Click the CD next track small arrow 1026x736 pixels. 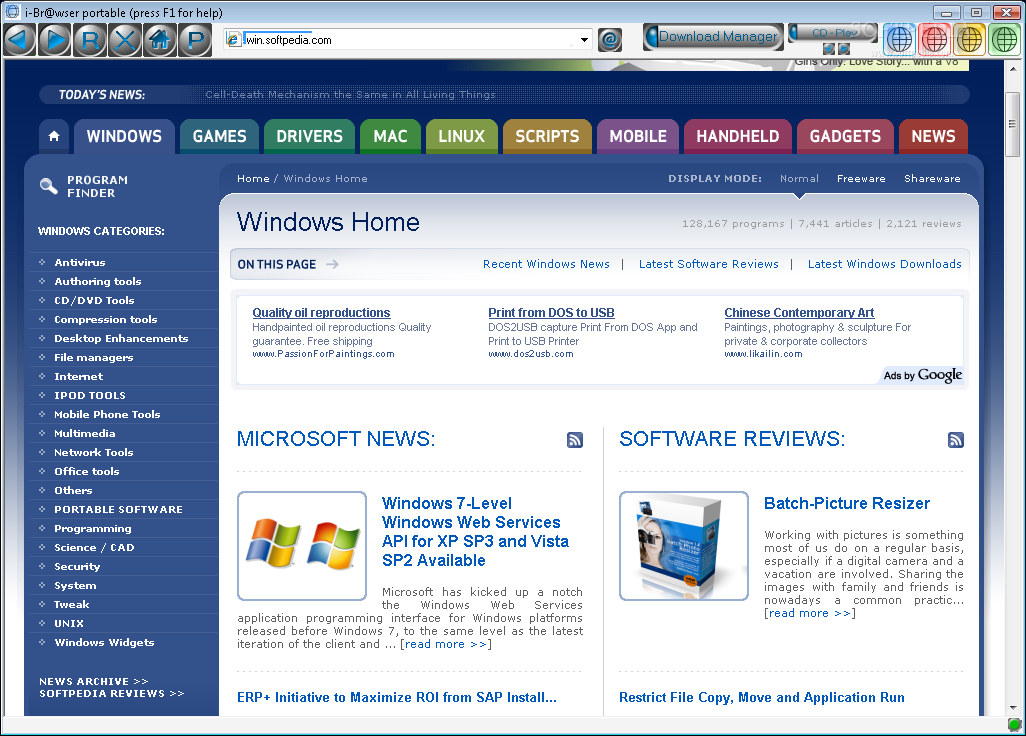844,49
